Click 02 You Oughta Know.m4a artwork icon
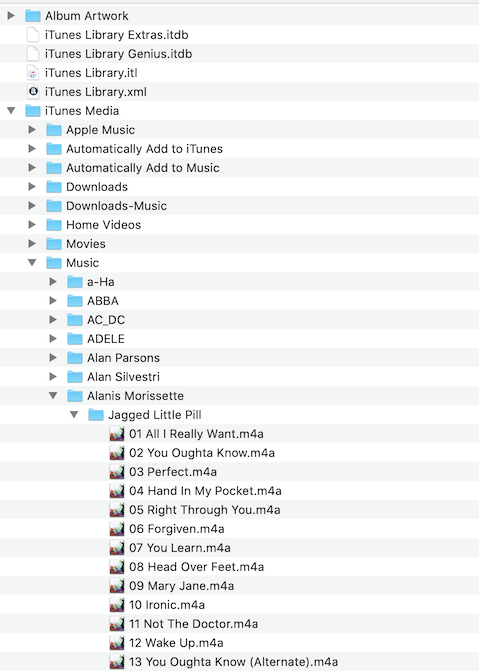 117,453
